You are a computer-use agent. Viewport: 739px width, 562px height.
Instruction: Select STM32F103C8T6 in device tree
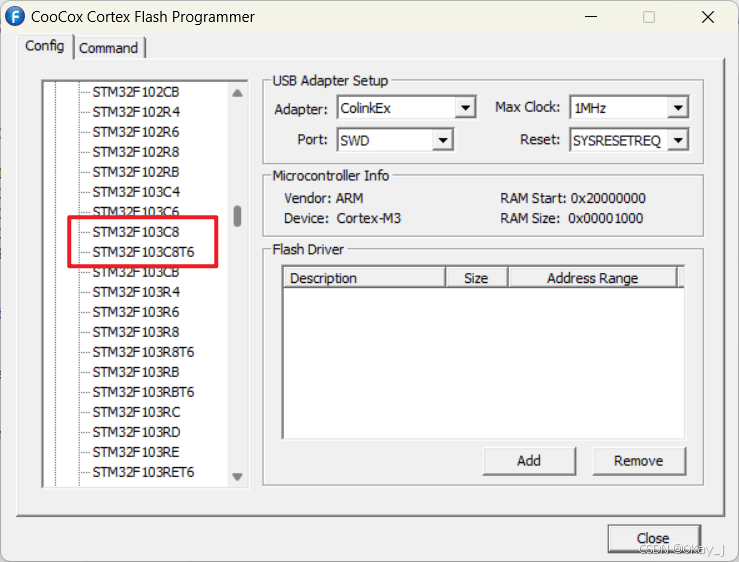(x=143, y=252)
